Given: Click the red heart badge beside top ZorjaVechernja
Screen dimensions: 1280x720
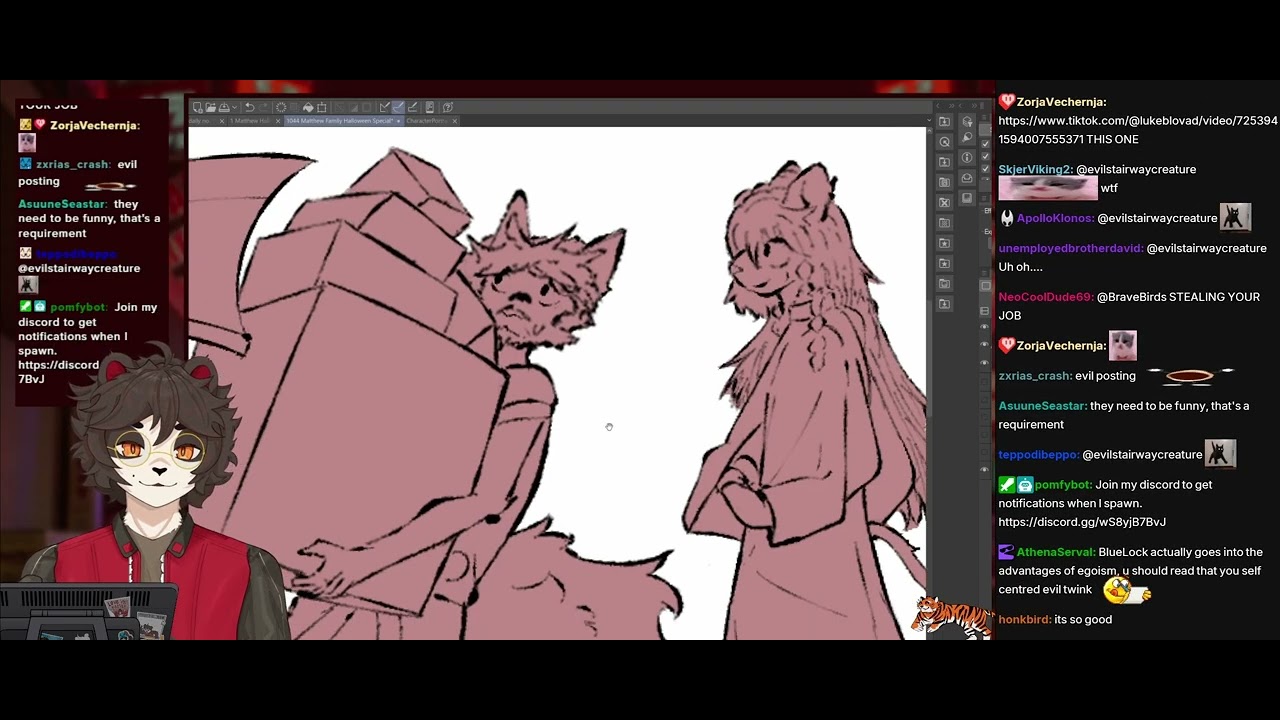Looking at the screenshot, I should pos(1007,102).
